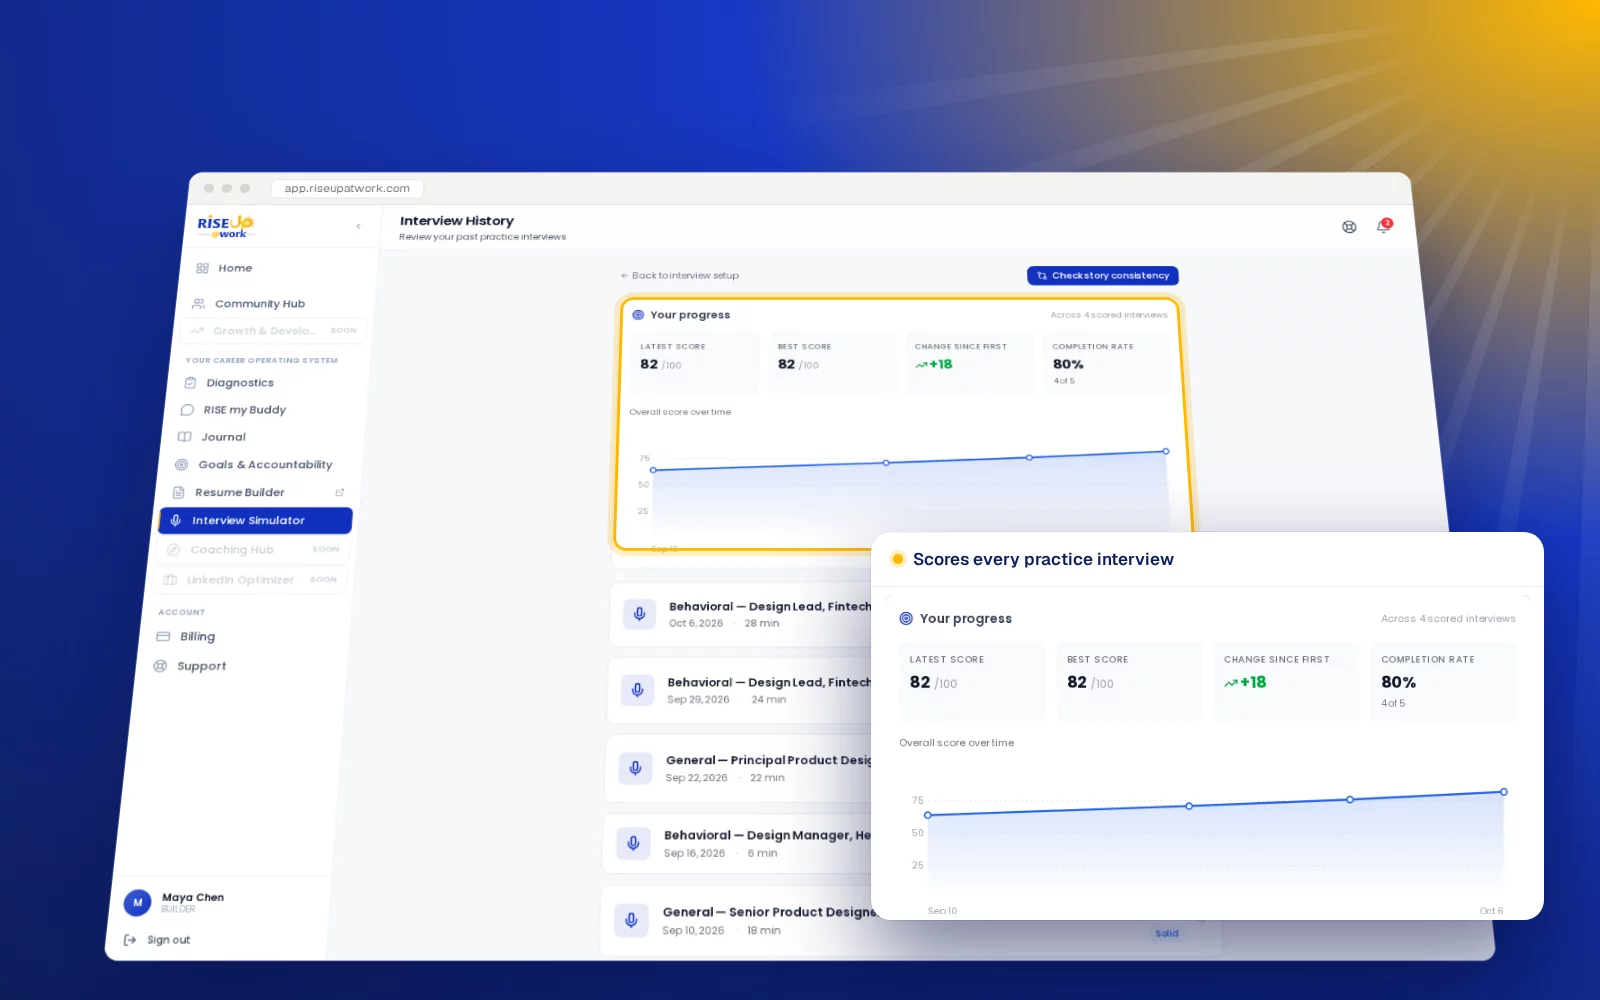1600x1000 pixels.
Task: Click the Goals target icon
Action: 181,465
